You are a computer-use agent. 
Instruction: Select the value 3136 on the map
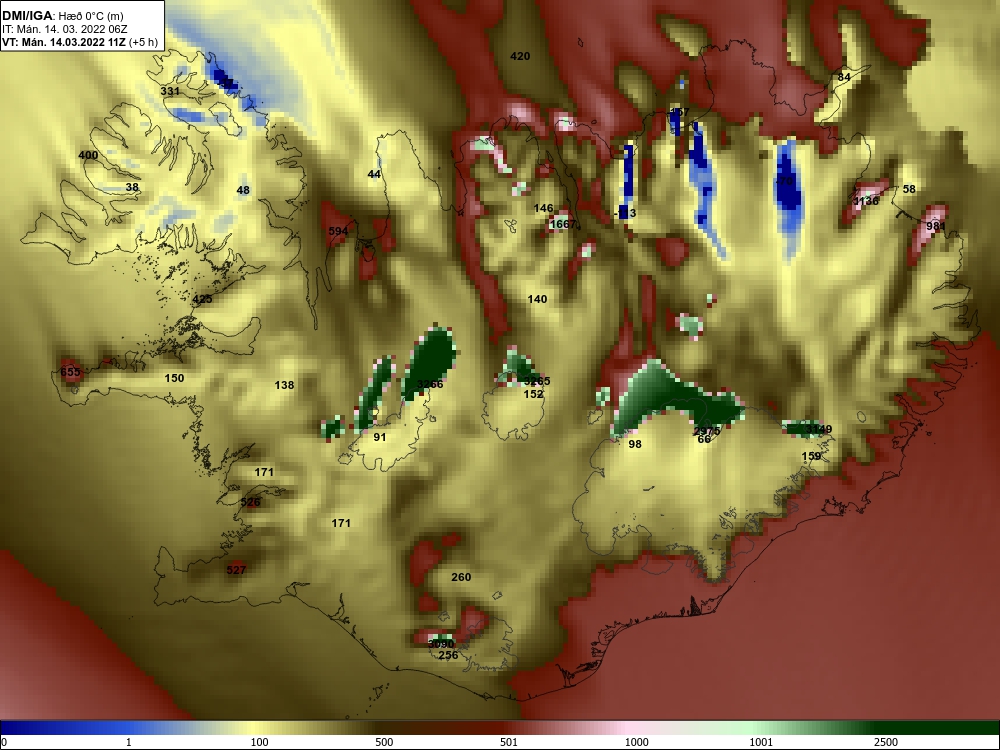click(x=866, y=201)
